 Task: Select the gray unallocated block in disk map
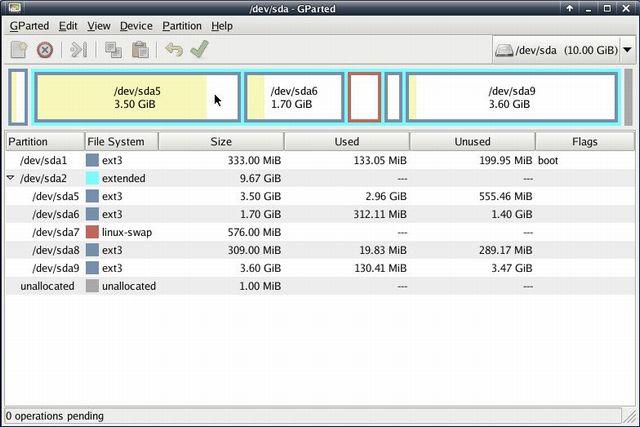point(628,97)
